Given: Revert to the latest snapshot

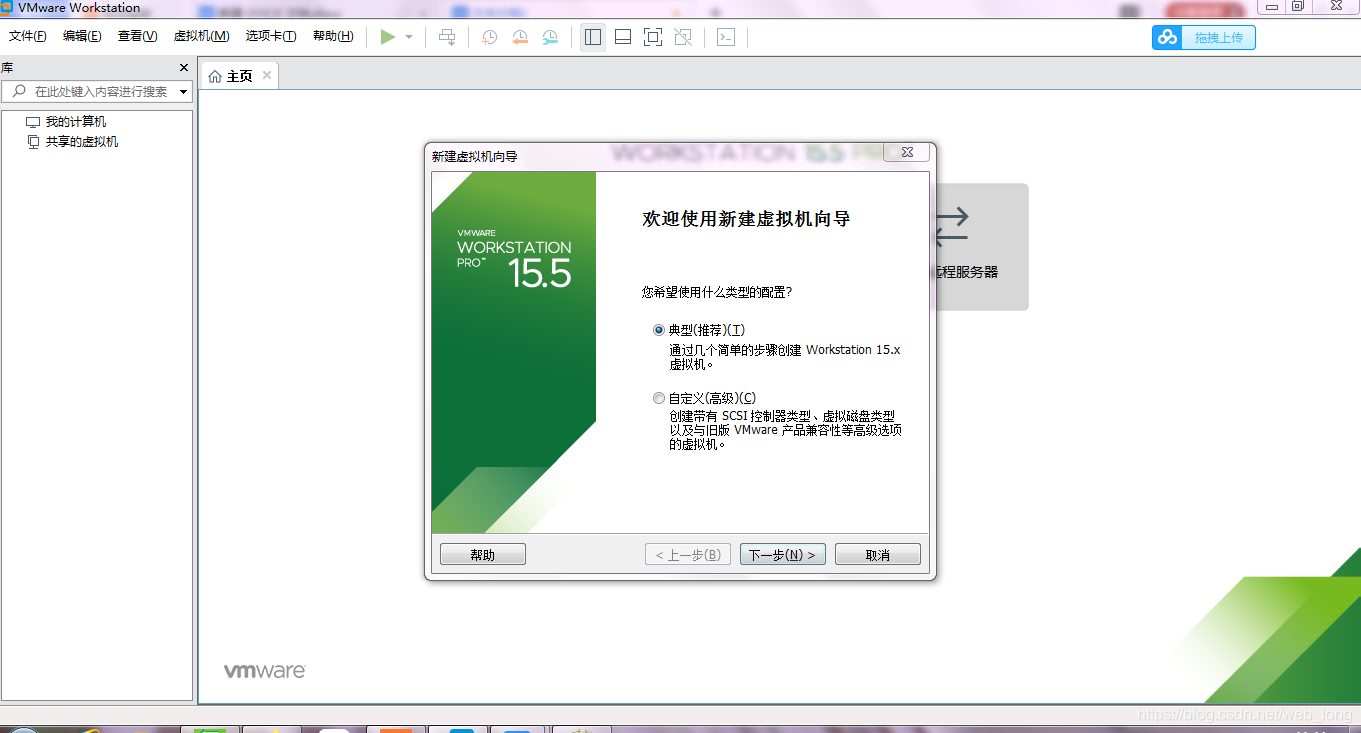Looking at the screenshot, I should tap(519, 37).
